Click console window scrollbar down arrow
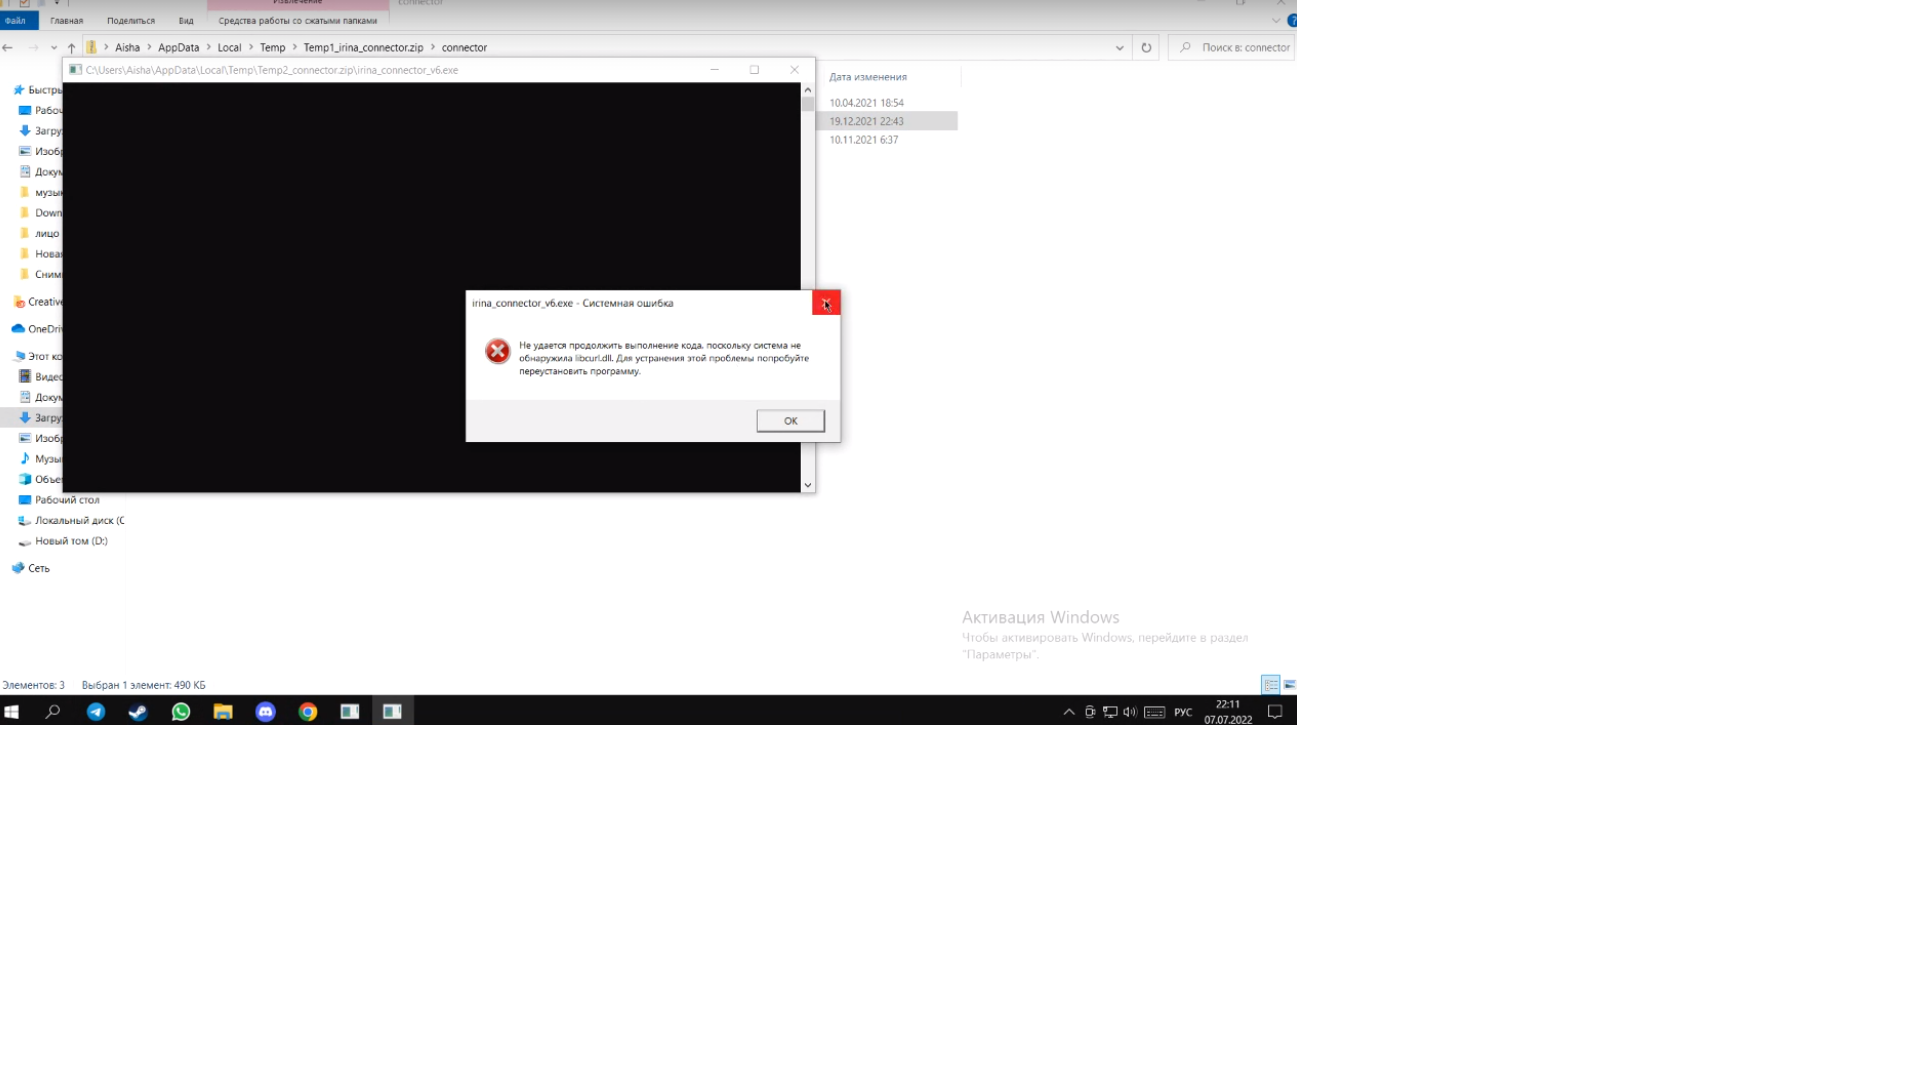Viewport: 1920px width, 1080px height. coord(808,485)
